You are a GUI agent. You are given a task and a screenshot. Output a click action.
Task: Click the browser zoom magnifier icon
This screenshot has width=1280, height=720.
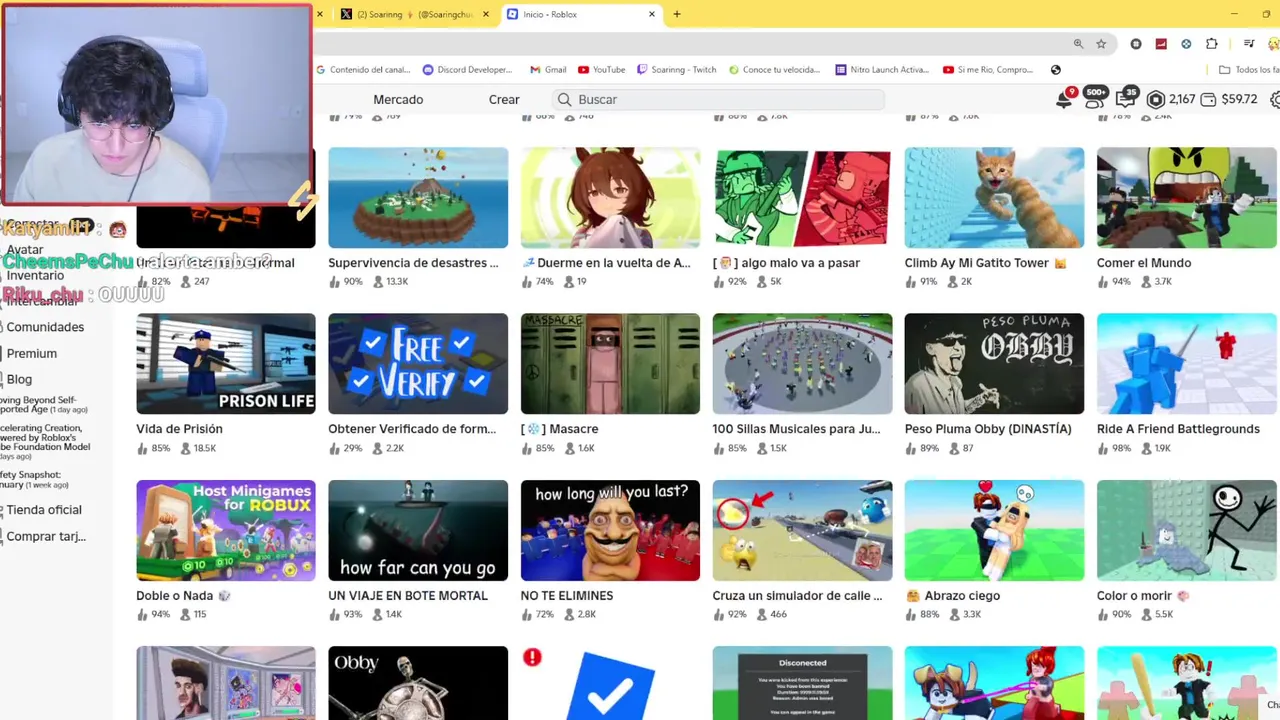click(x=1078, y=44)
